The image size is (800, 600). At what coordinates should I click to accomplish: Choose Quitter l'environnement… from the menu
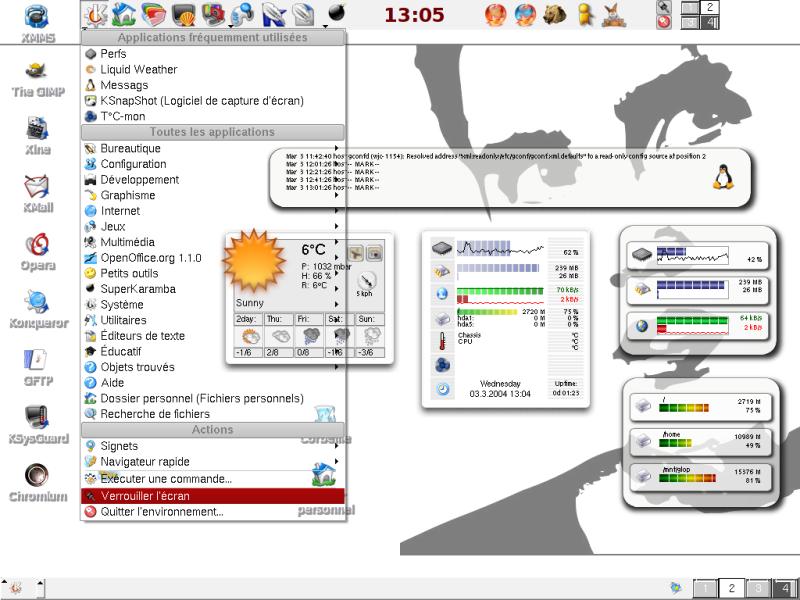pyautogui.click(x=213, y=512)
